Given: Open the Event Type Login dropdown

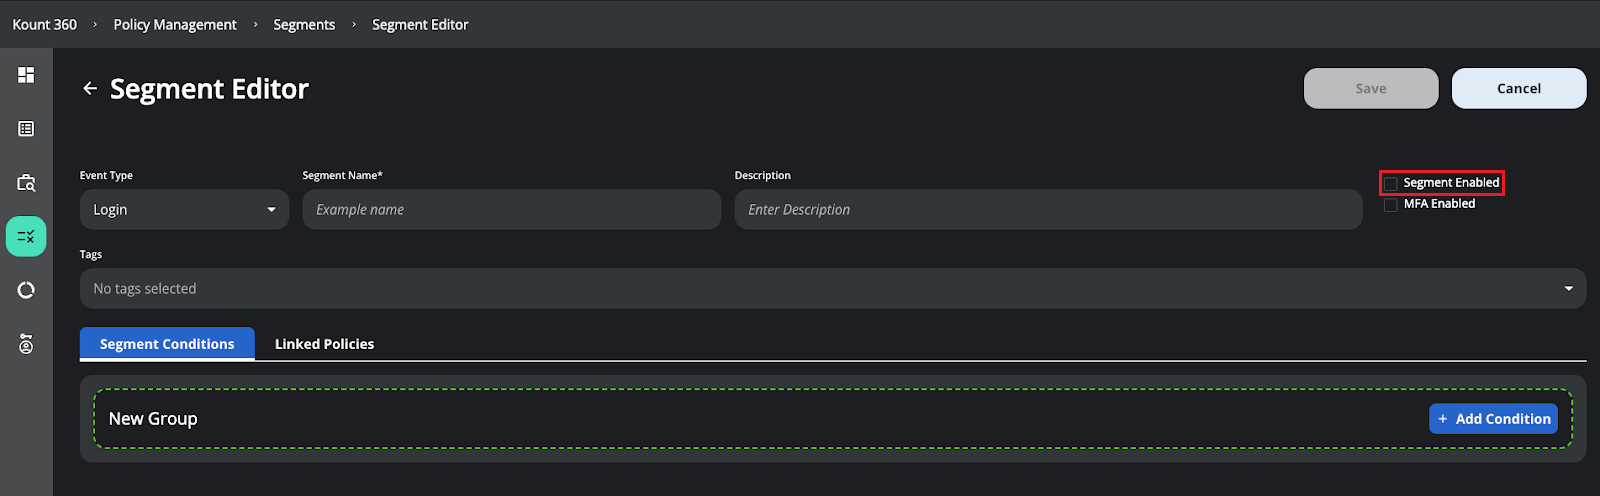Looking at the screenshot, I should point(184,210).
